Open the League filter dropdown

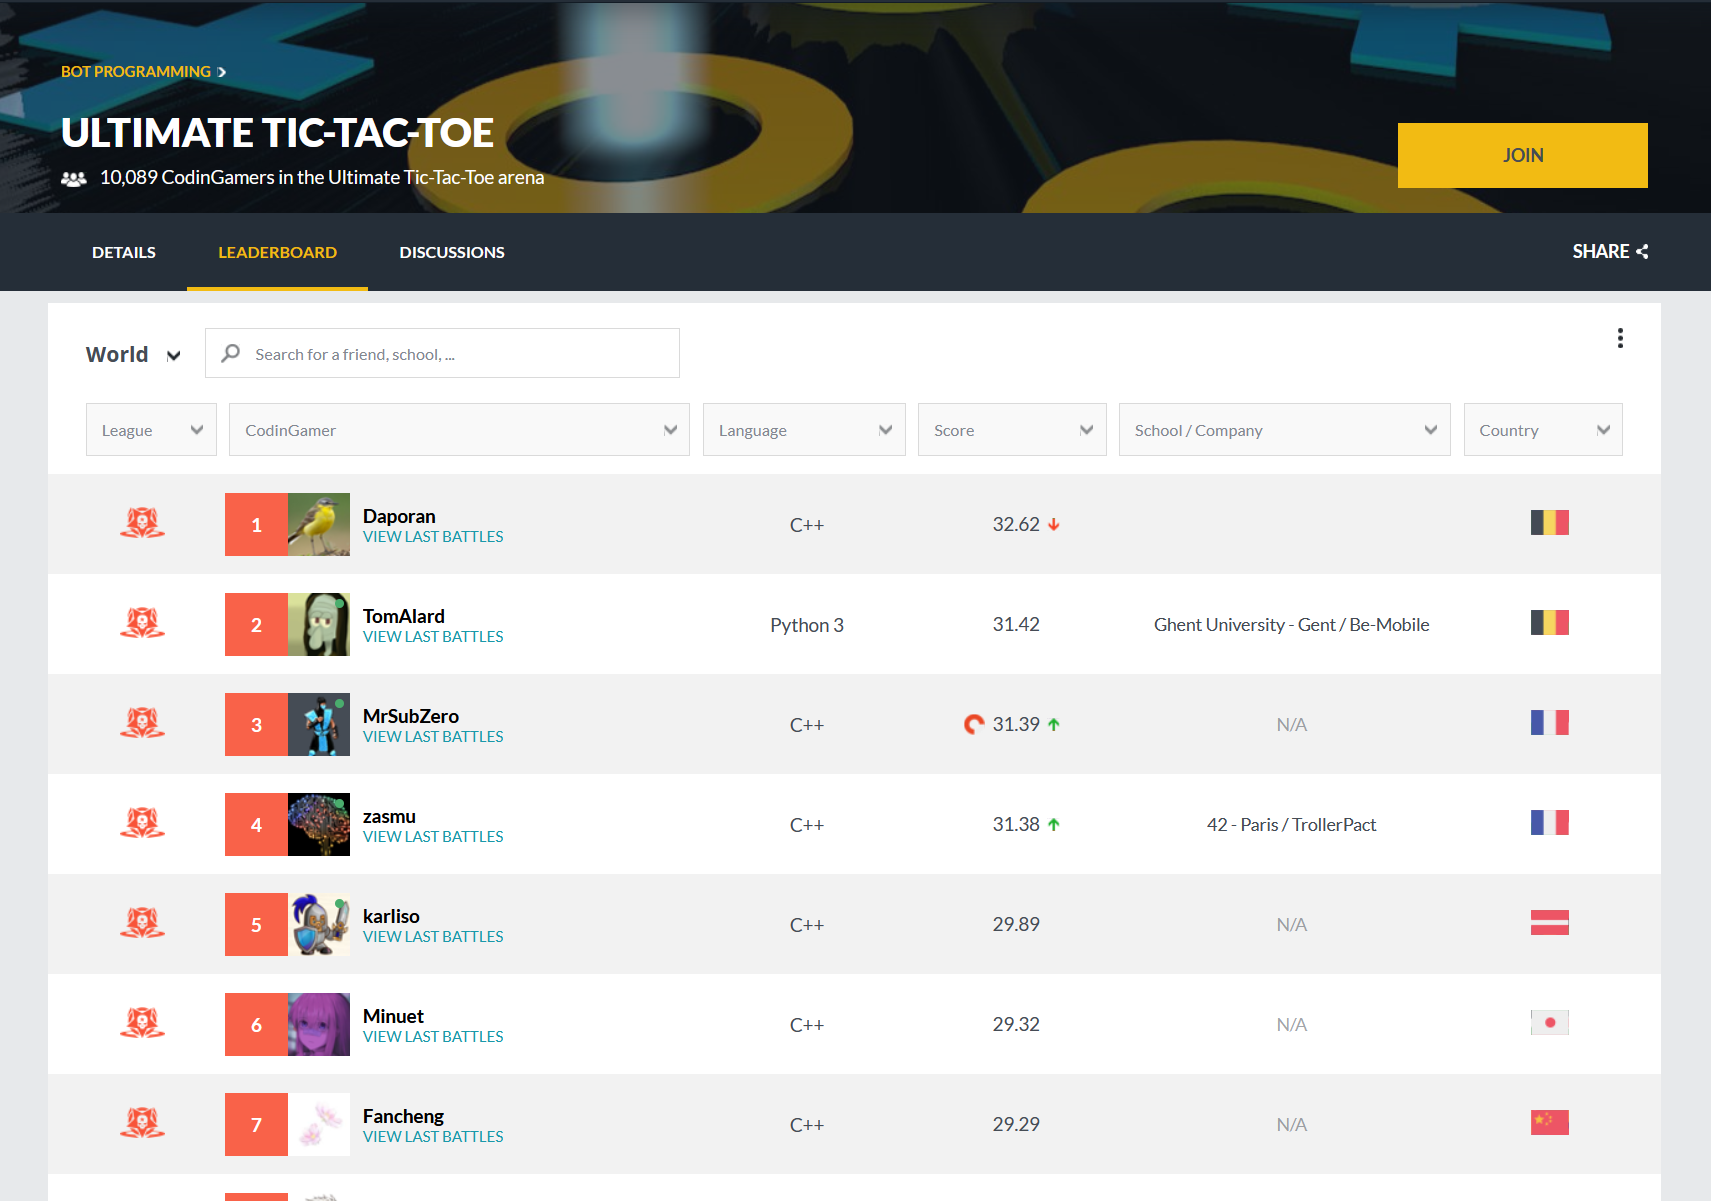tap(151, 430)
